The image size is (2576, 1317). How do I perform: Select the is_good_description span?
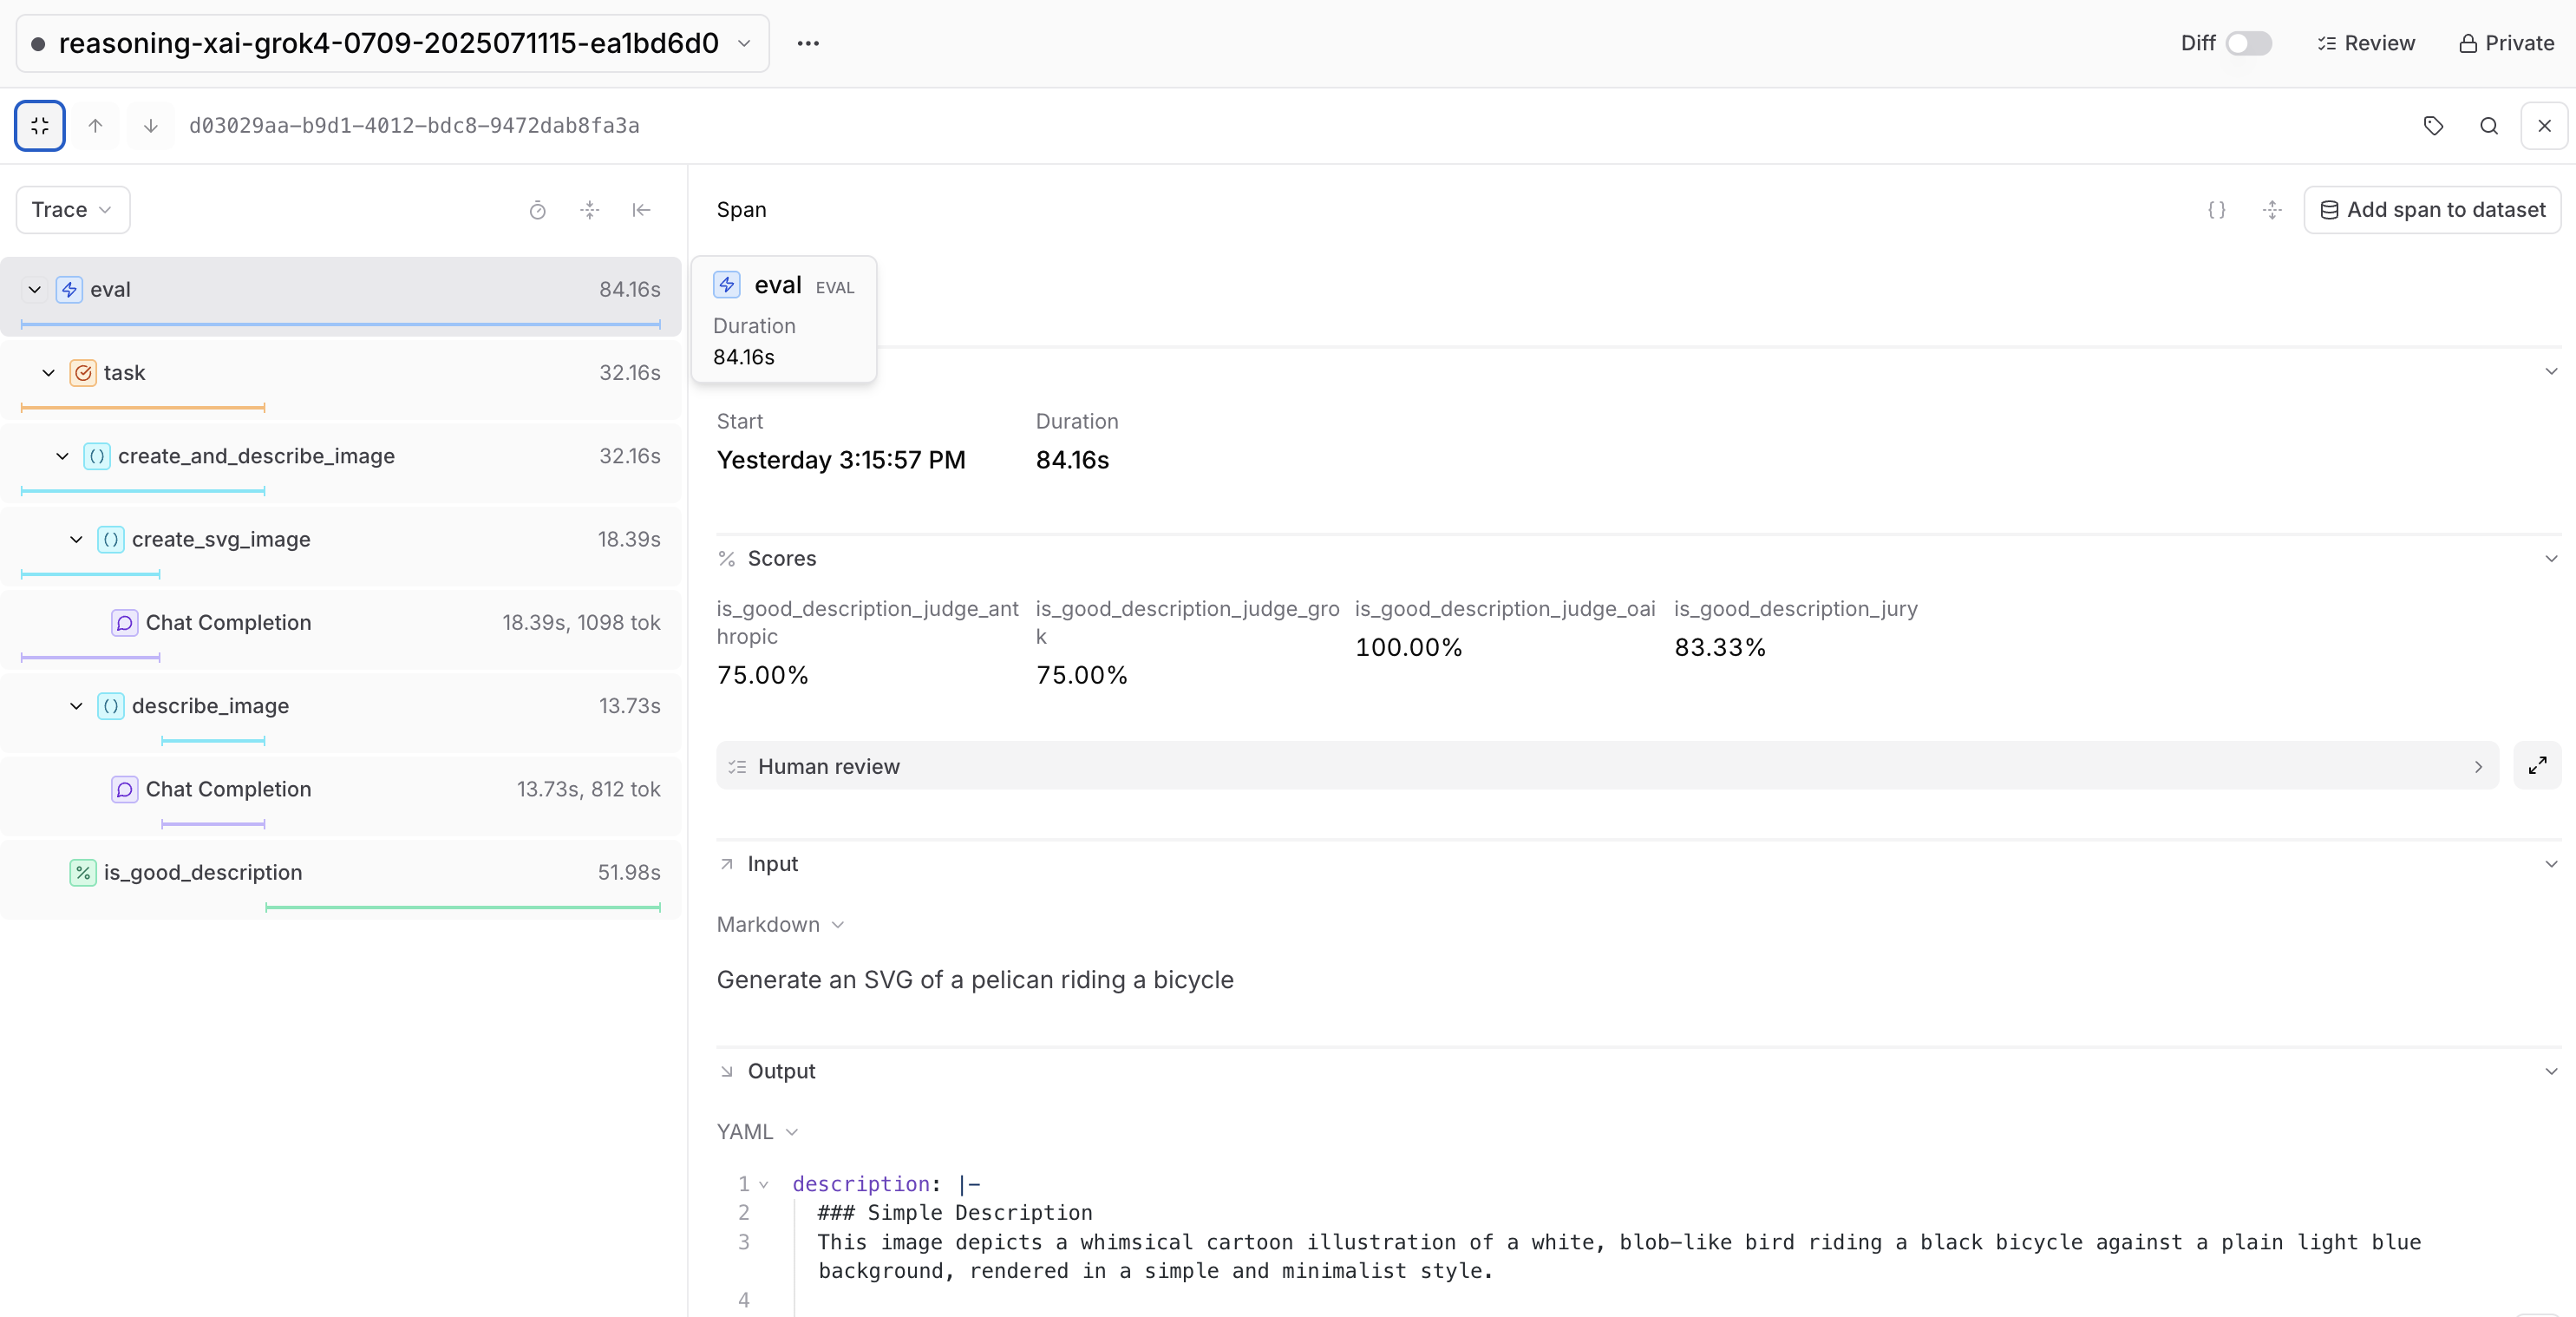click(203, 873)
